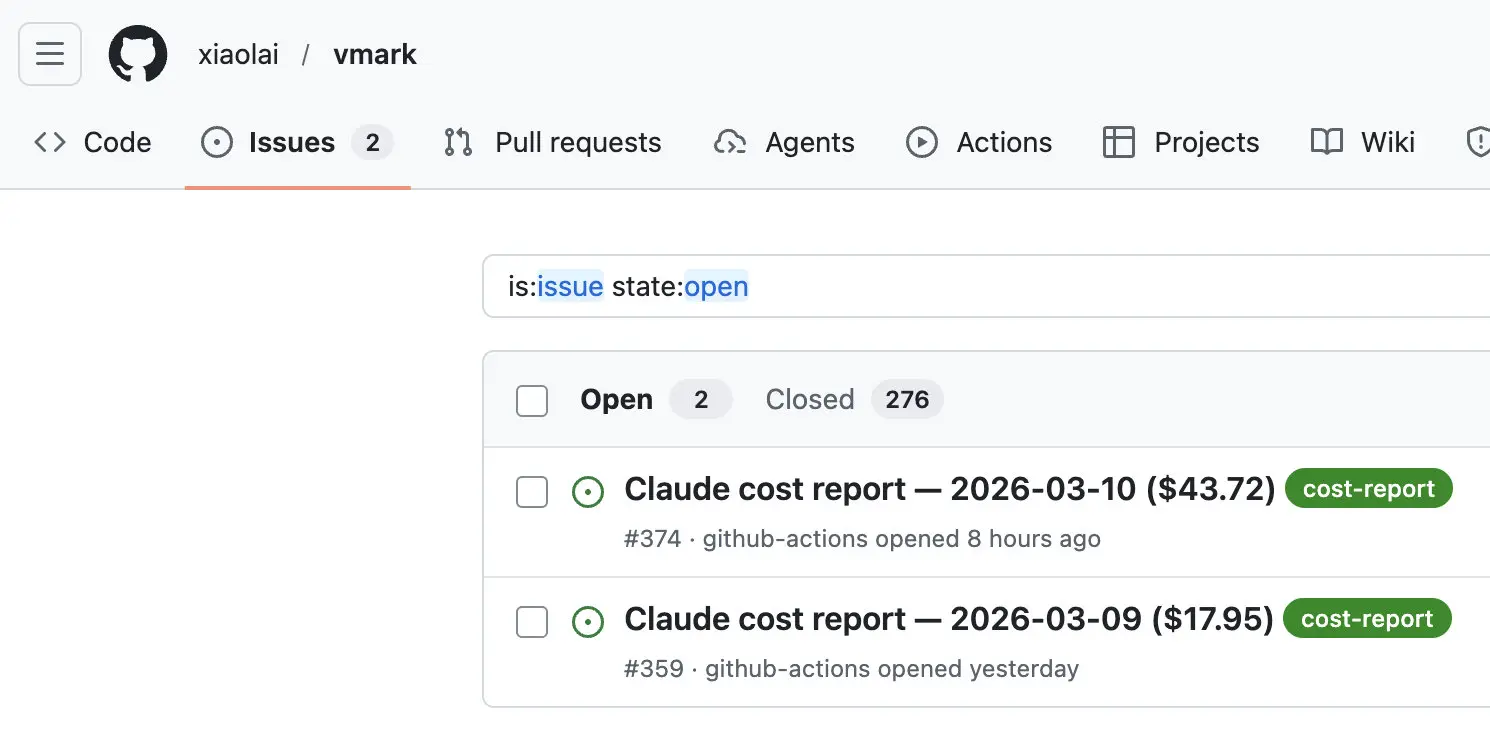The image size is (1490, 738).
Task: Open the hamburger navigation menu
Action: tap(50, 54)
